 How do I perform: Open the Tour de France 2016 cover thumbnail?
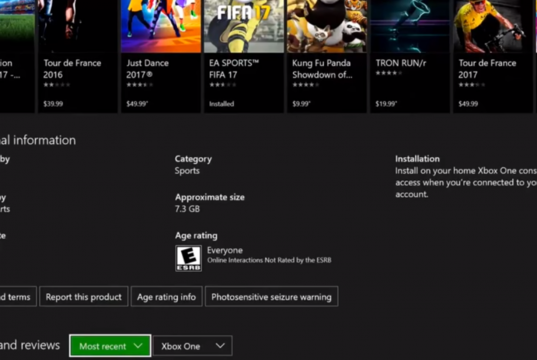tap(78, 26)
